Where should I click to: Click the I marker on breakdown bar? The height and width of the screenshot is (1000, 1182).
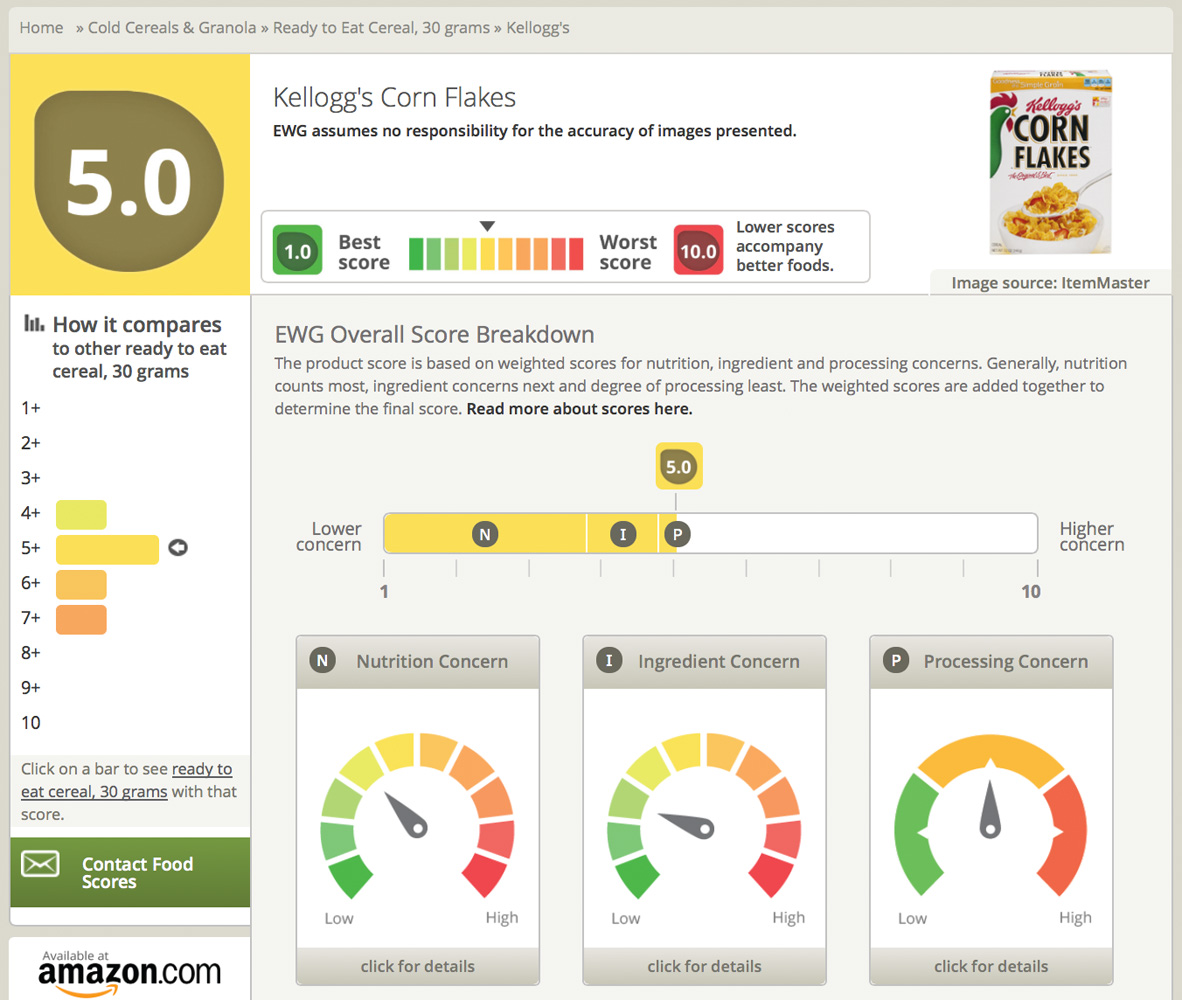[x=623, y=534]
